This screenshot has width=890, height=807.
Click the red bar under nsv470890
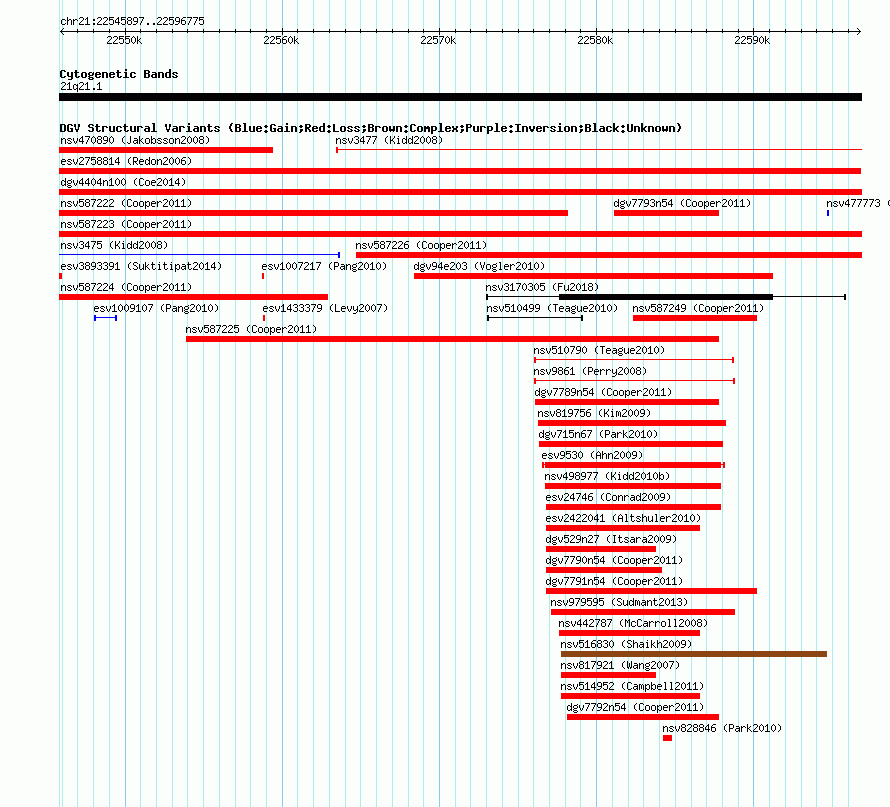(x=166, y=150)
